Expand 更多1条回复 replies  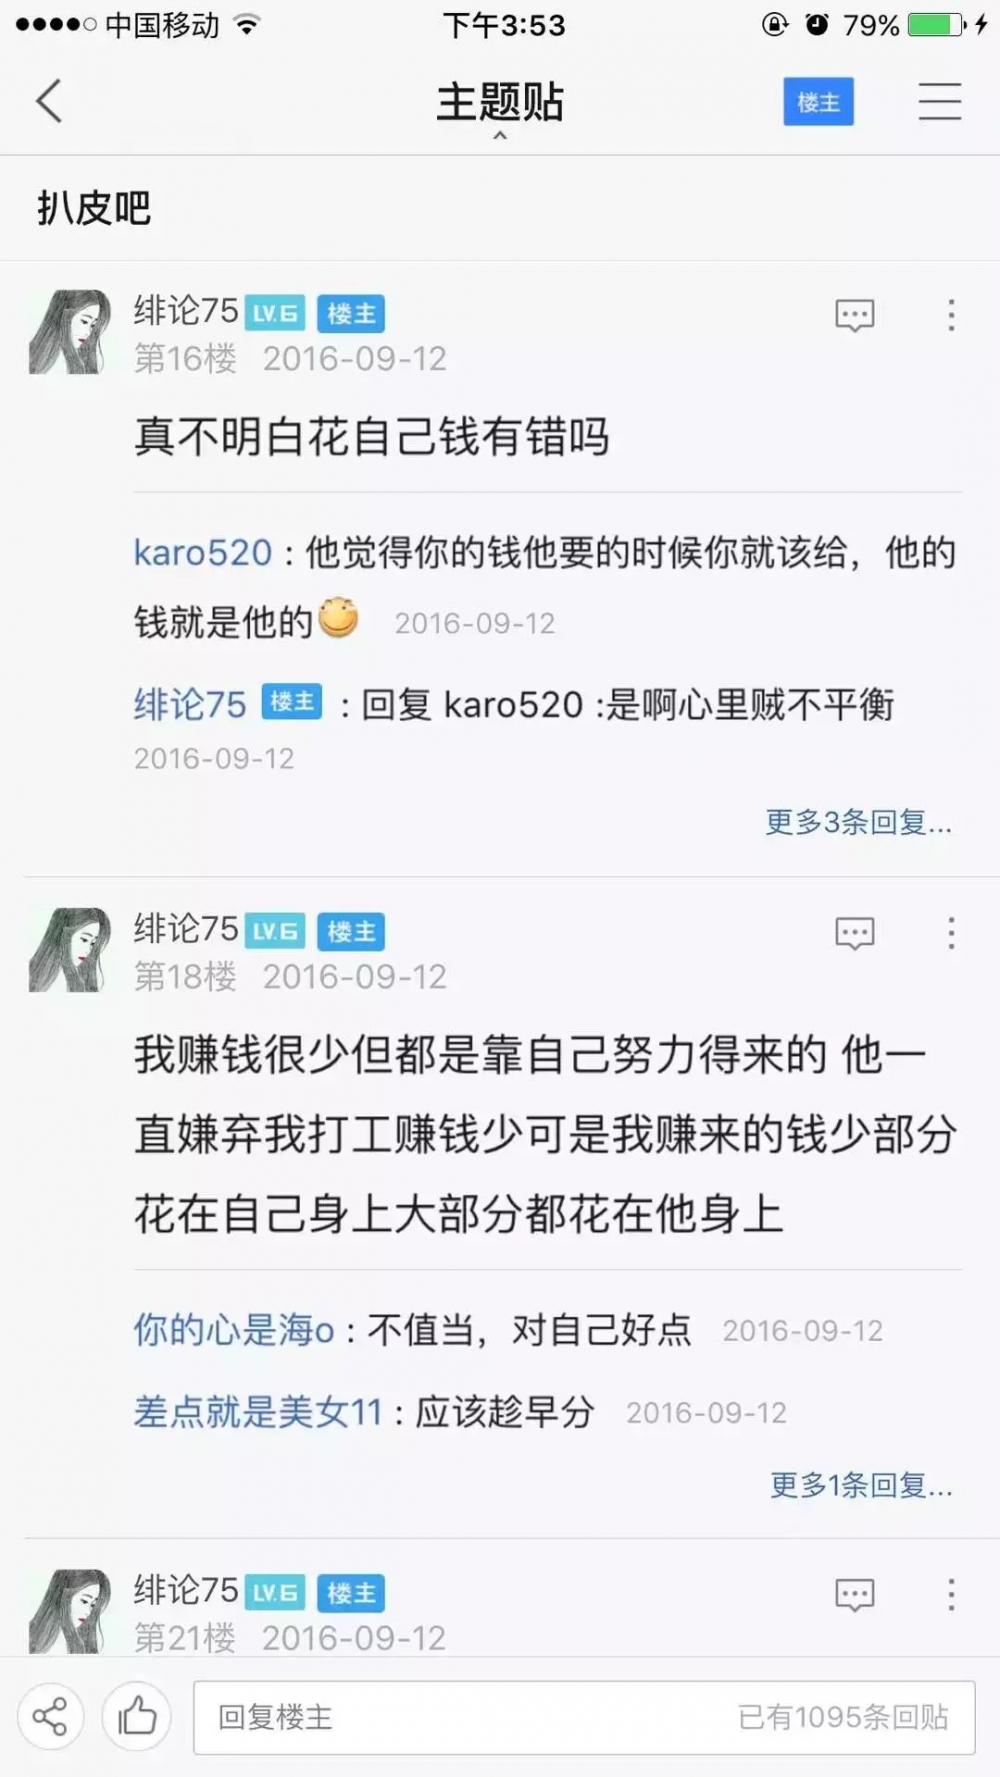click(x=861, y=1485)
